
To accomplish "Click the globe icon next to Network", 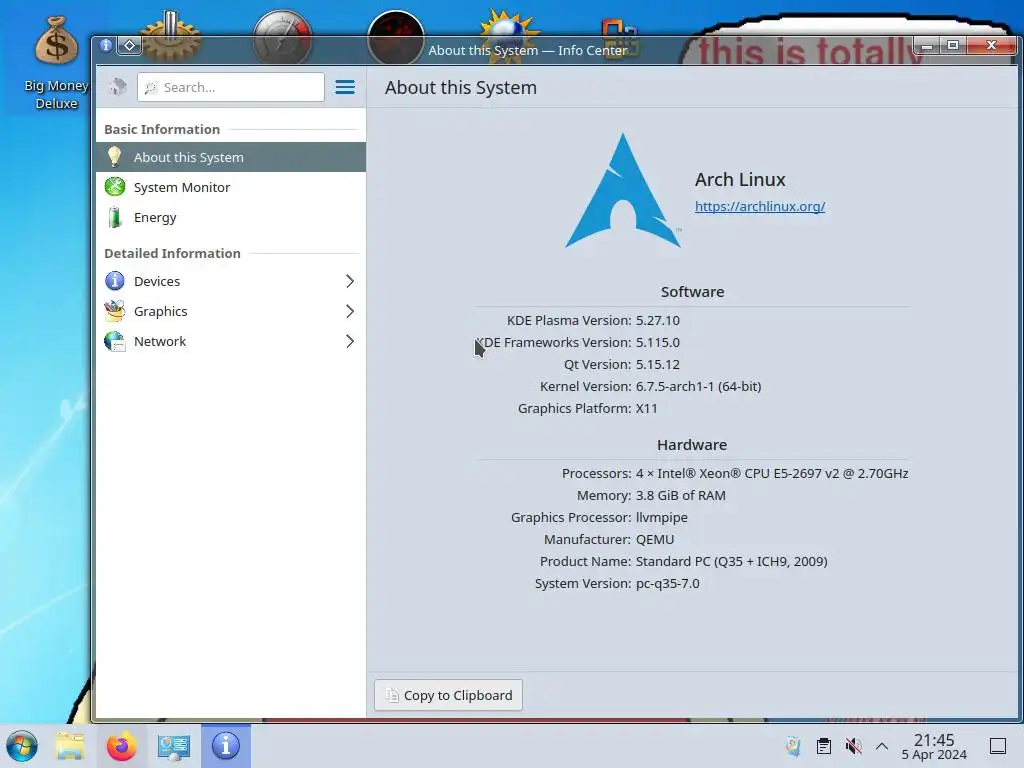I will (115, 342).
